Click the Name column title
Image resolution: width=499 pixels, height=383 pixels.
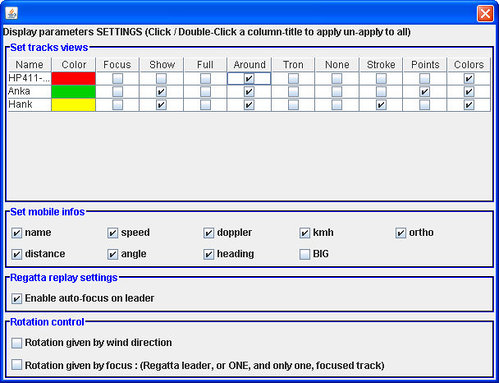point(29,64)
